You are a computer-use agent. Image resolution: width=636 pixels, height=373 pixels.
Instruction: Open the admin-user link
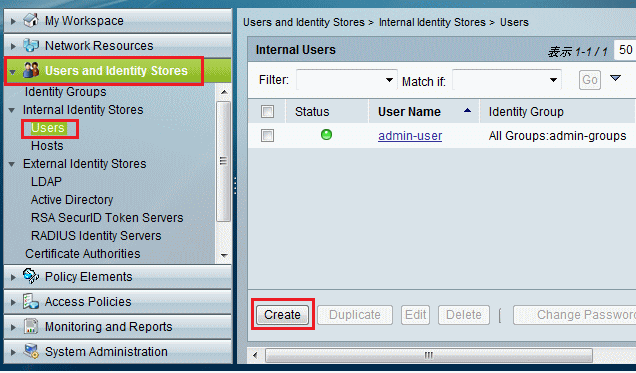410,136
